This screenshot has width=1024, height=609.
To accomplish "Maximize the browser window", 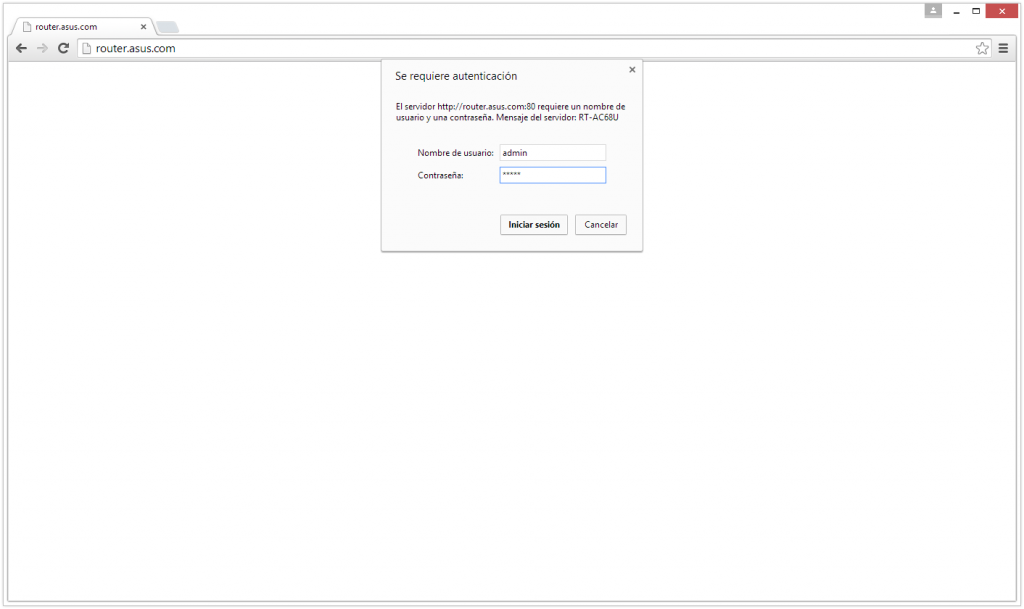I will (976, 11).
